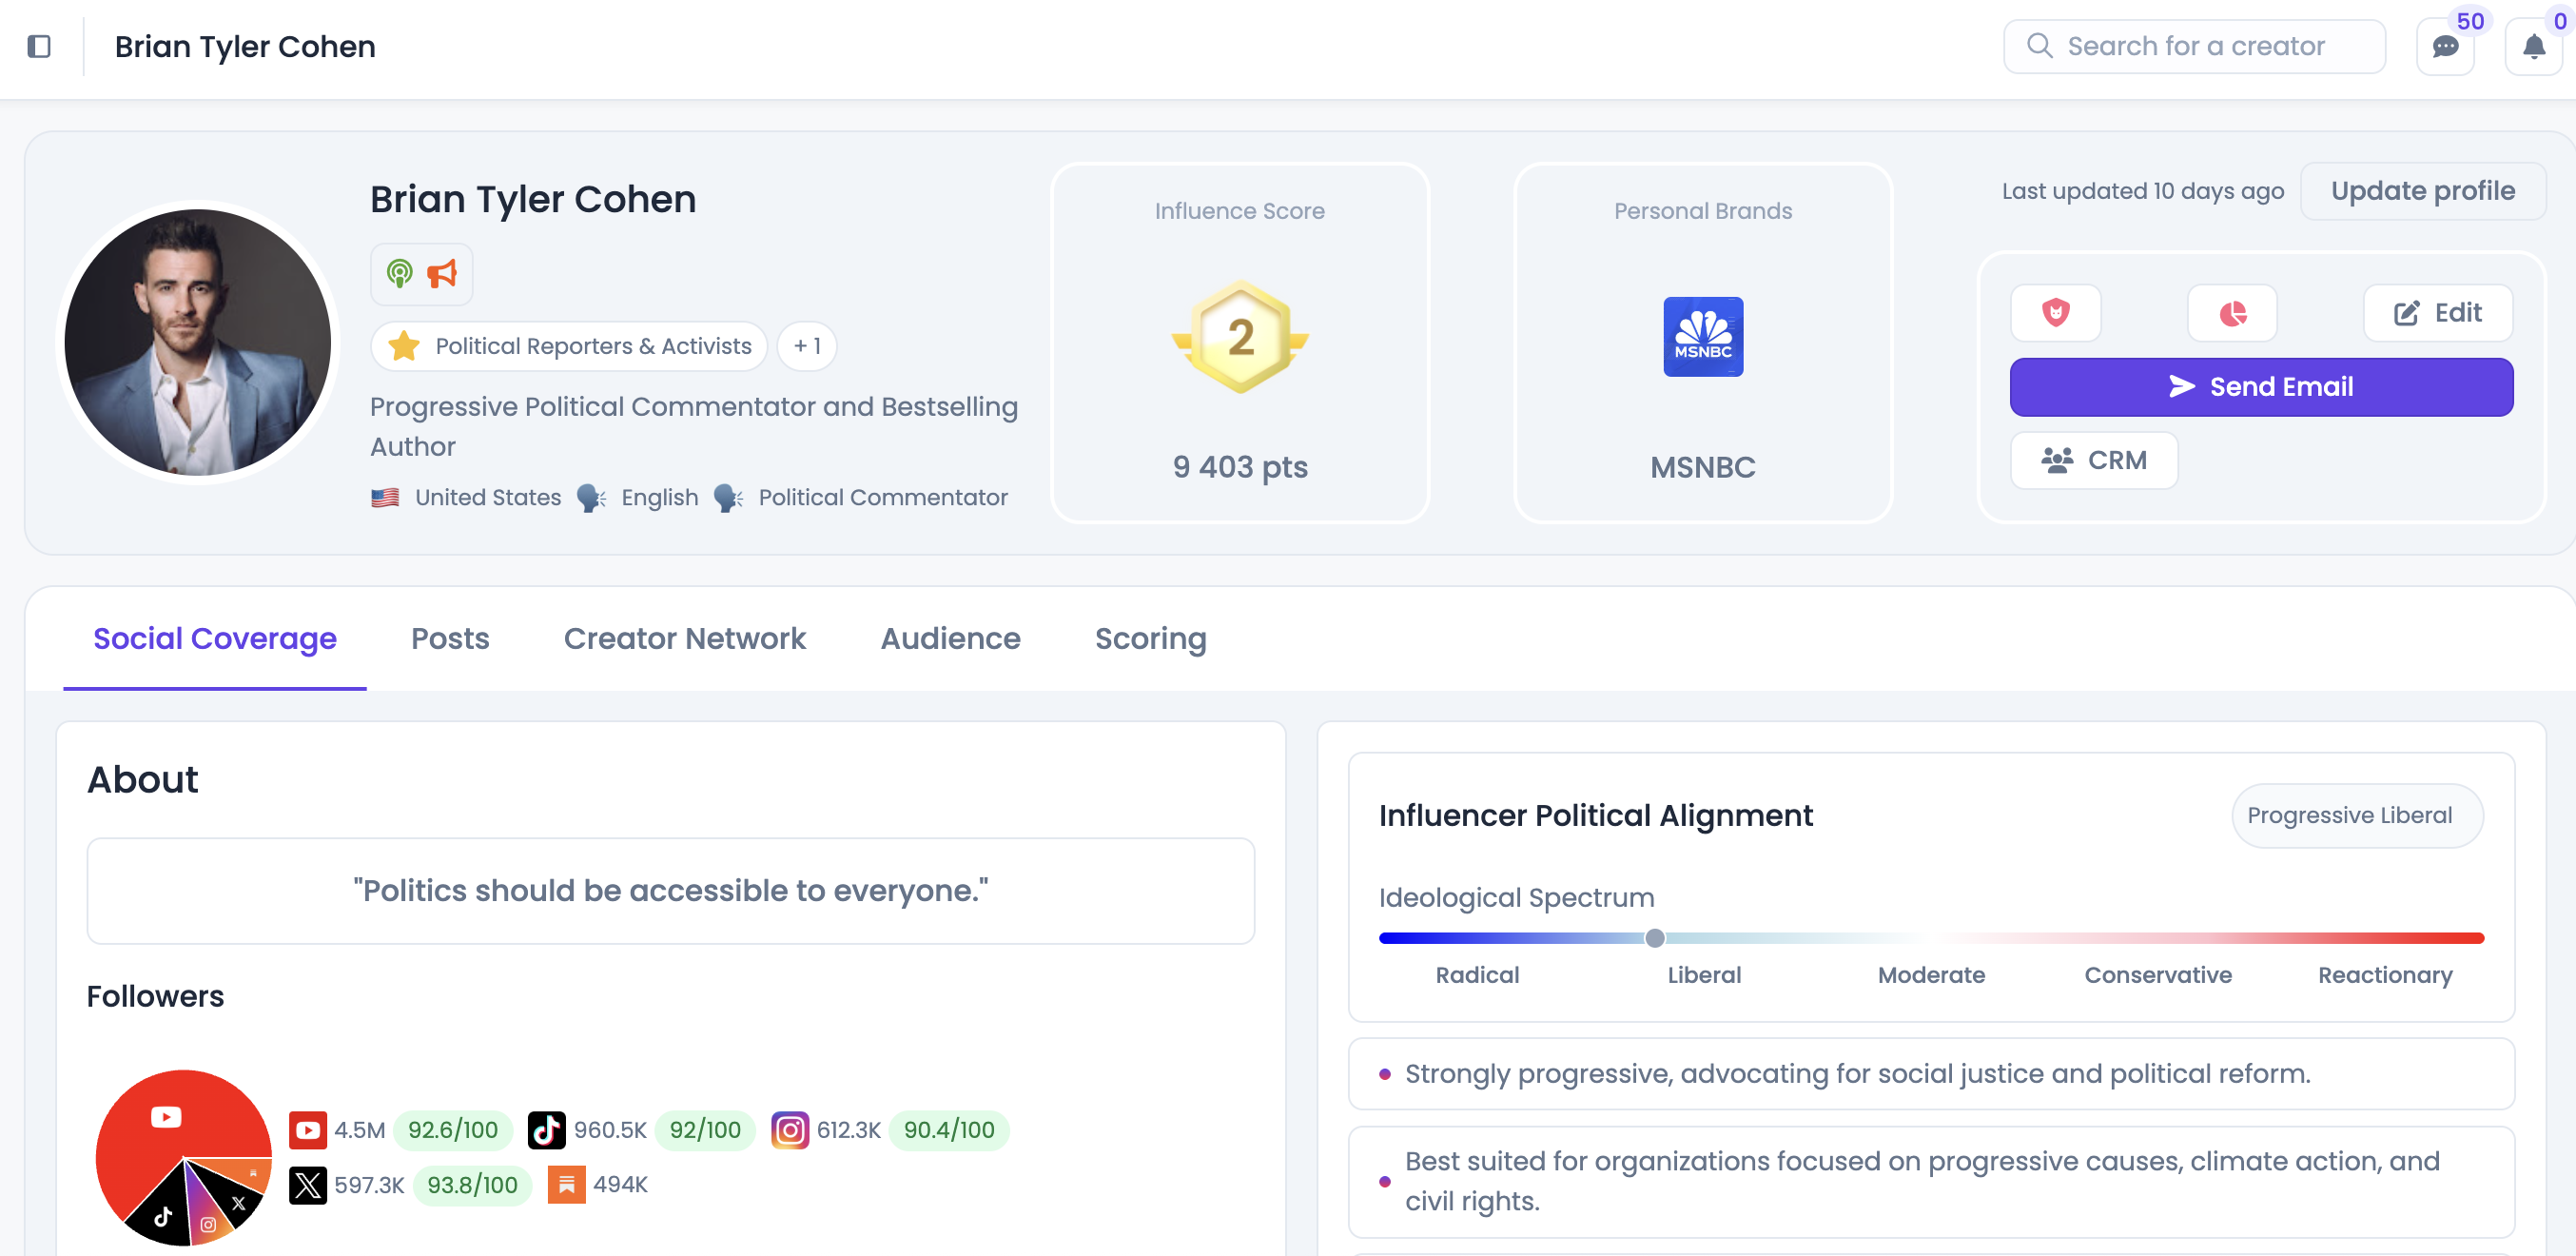The width and height of the screenshot is (2576, 1256).
Task: Toggle the sidebar panel icon
Action: (39, 46)
